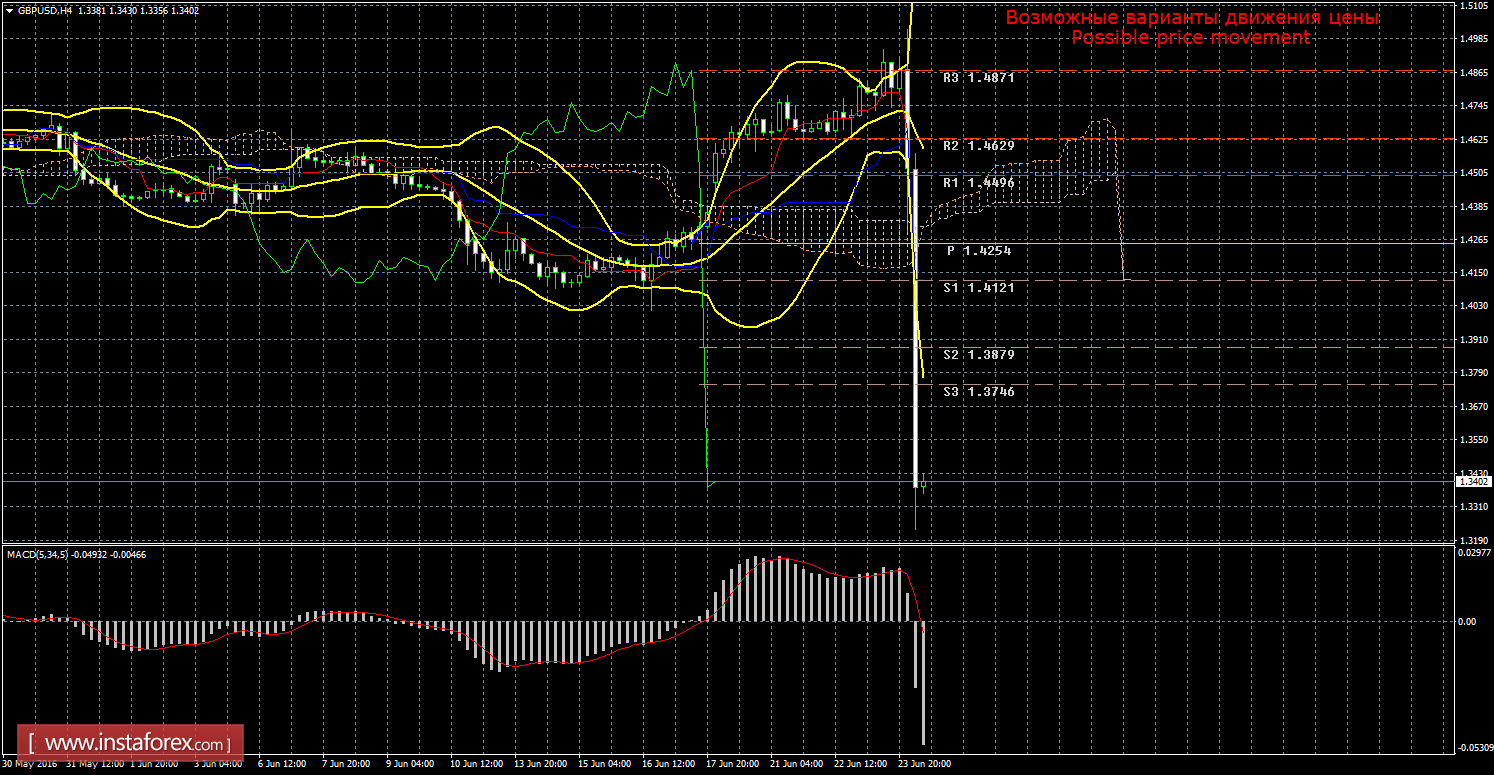
Task: Click the R3 1.4871 resistance label
Action: [x=979, y=77]
